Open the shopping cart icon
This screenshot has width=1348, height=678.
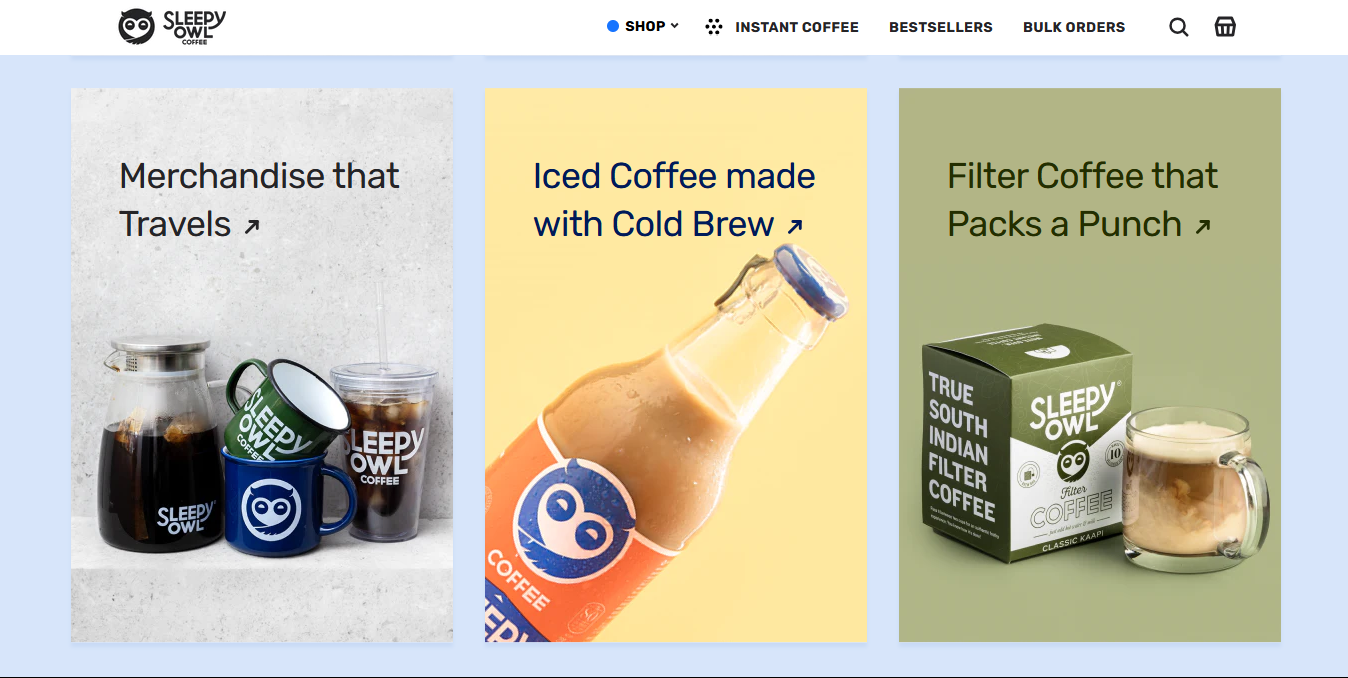coord(1225,27)
